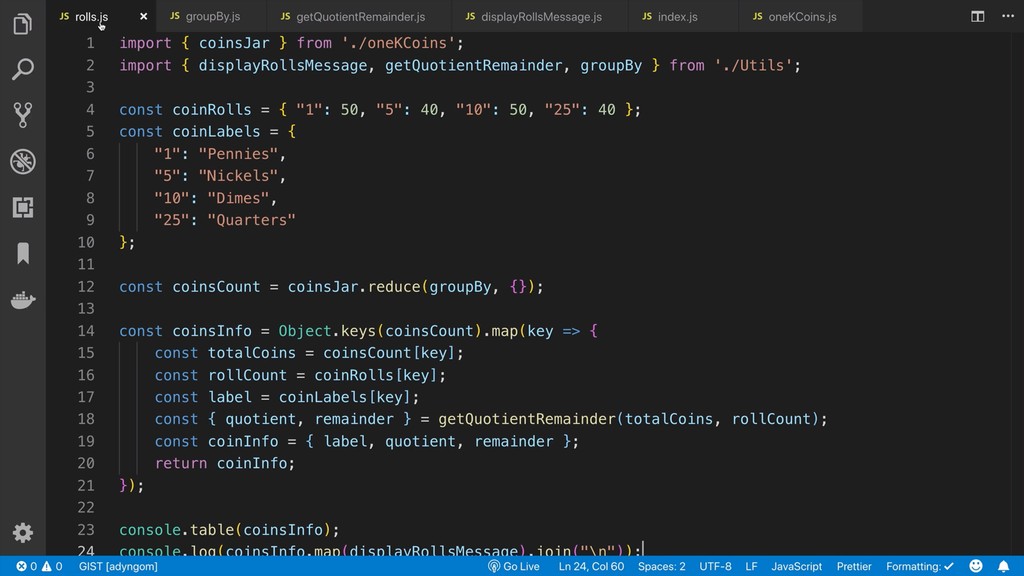This screenshot has width=1024, height=576.
Task: Open feedback smiley icon
Action: pyautogui.click(x=976, y=566)
